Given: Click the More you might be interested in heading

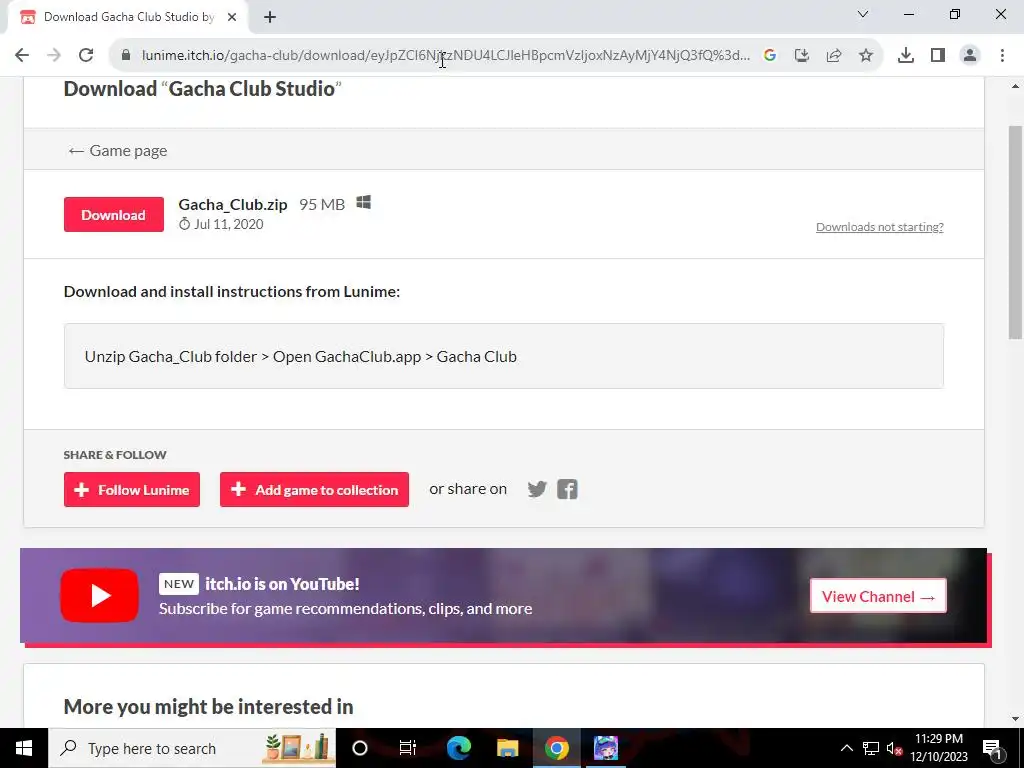Looking at the screenshot, I should tap(208, 706).
